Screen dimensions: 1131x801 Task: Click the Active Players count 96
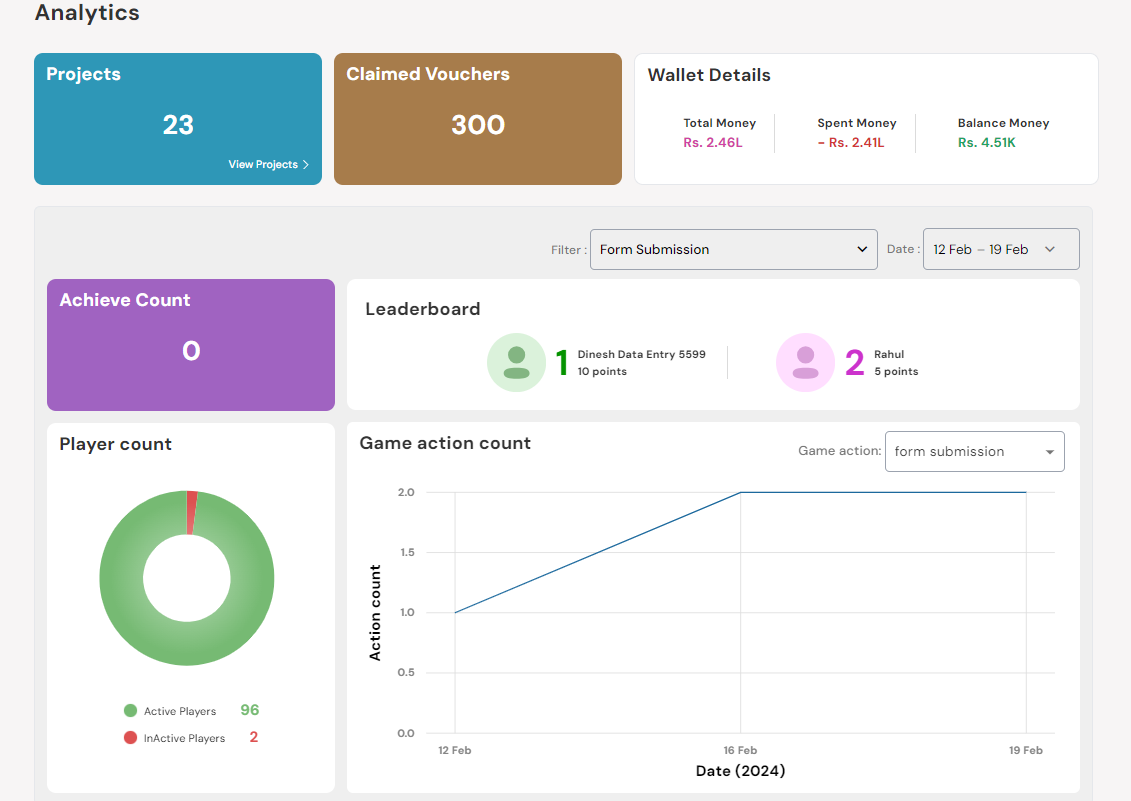[250, 710]
